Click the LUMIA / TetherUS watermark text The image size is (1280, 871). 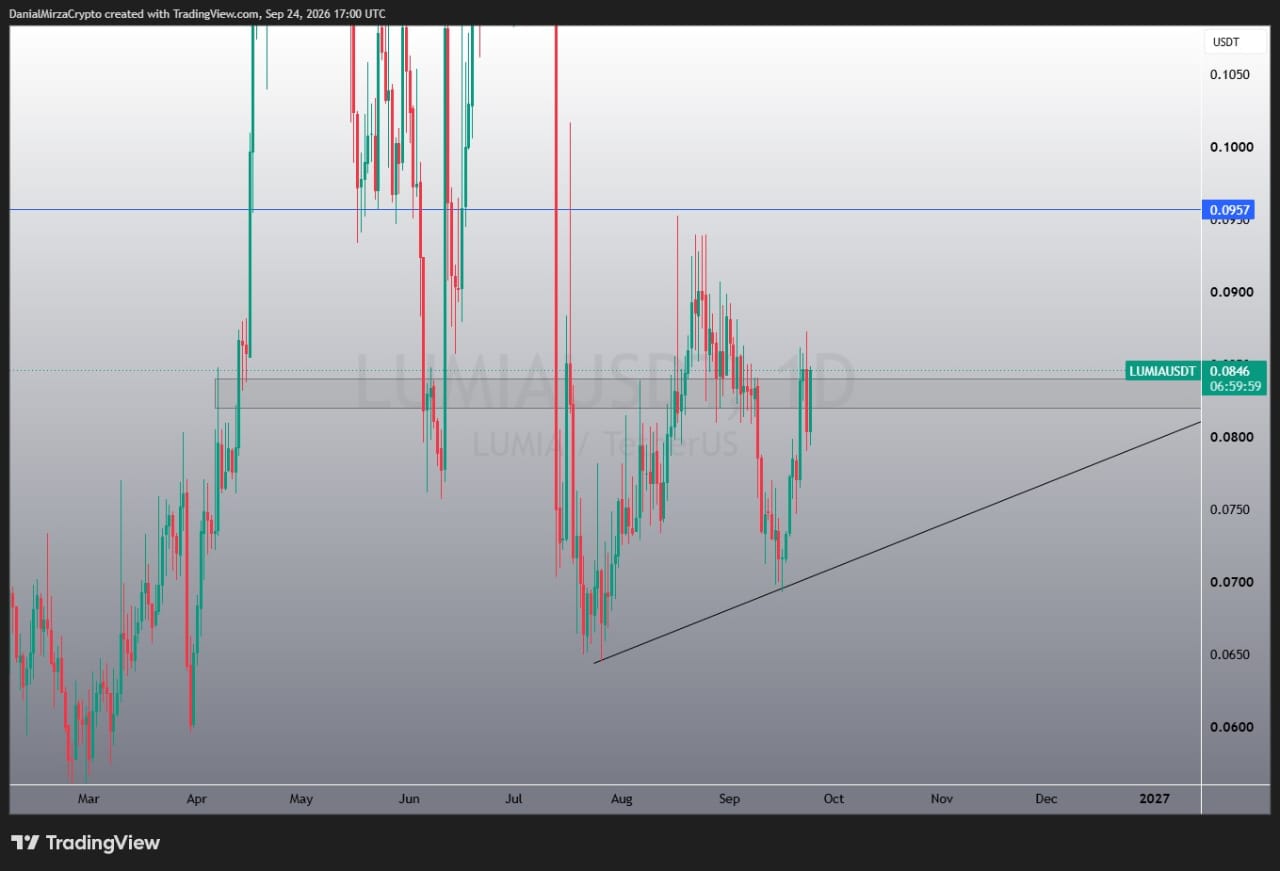point(605,442)
